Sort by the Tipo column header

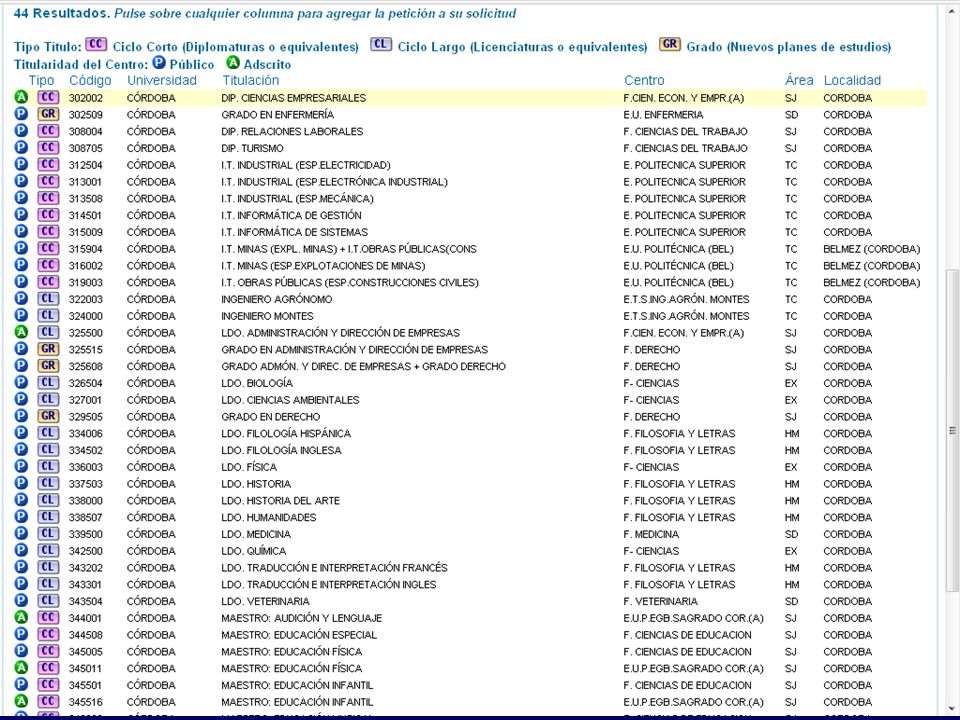(41, 80)
